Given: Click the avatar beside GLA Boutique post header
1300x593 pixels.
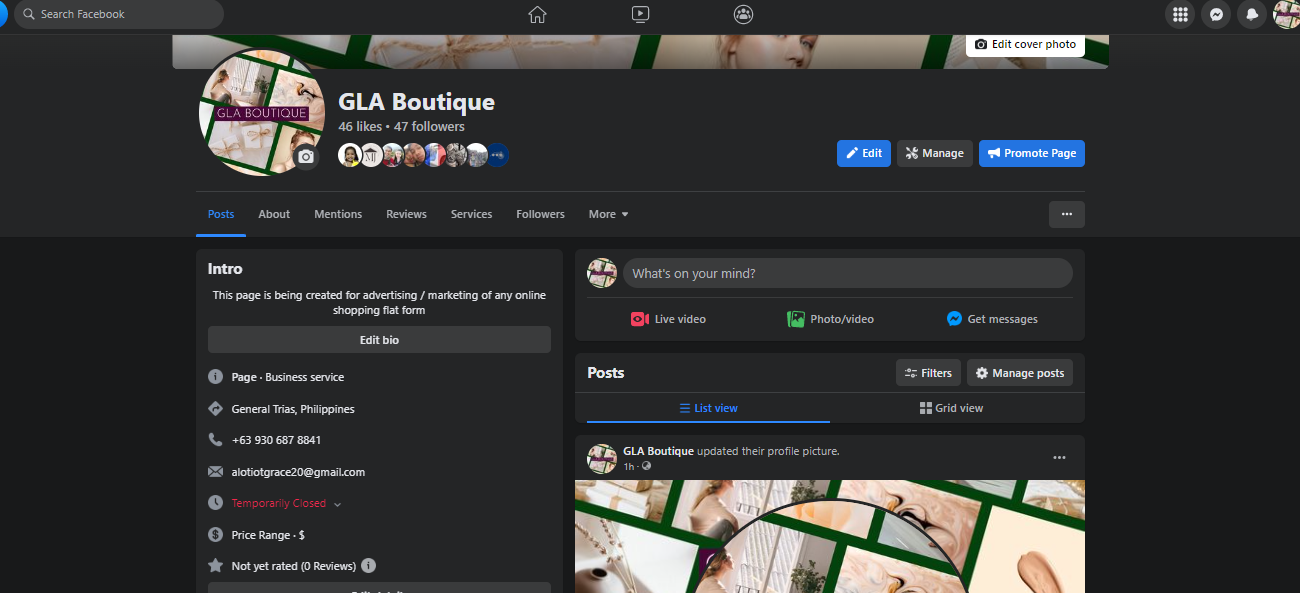Looking at the screenshot, I should click(602, 459).
